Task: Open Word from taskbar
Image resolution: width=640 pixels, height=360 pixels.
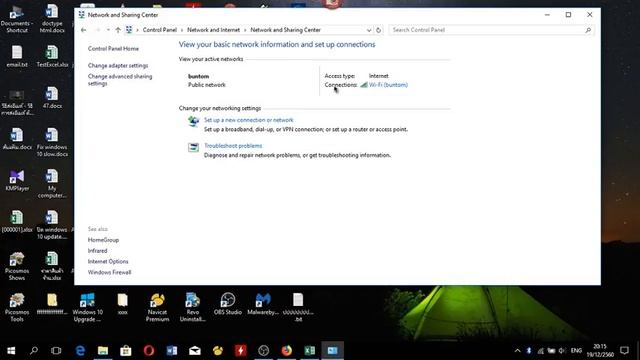Action: (x=171, y=351)
